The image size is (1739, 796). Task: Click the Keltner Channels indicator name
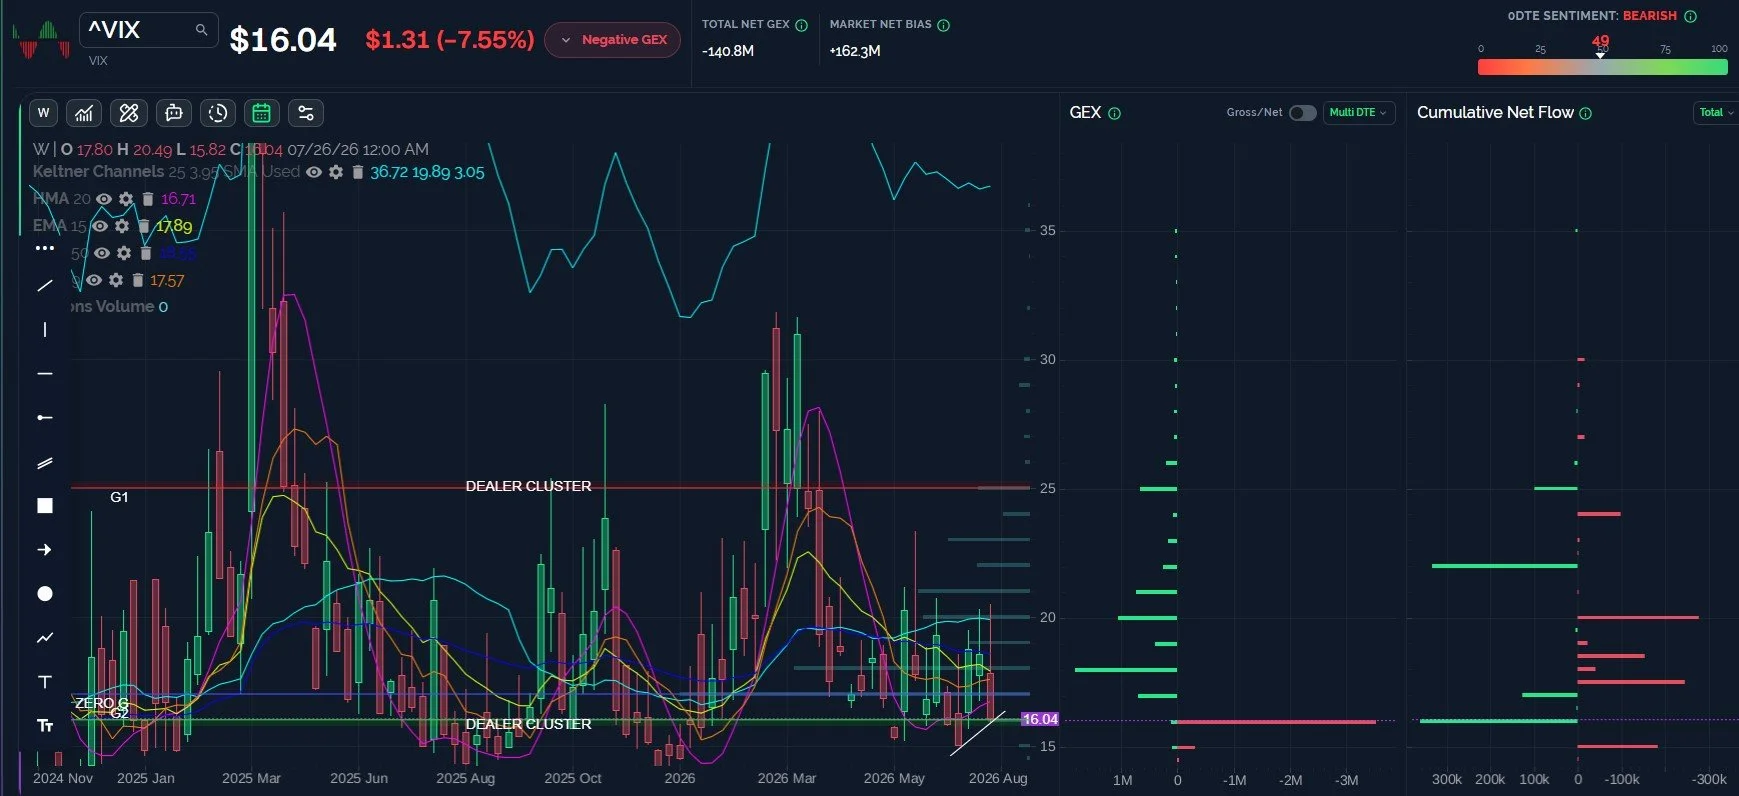[98, 172]
